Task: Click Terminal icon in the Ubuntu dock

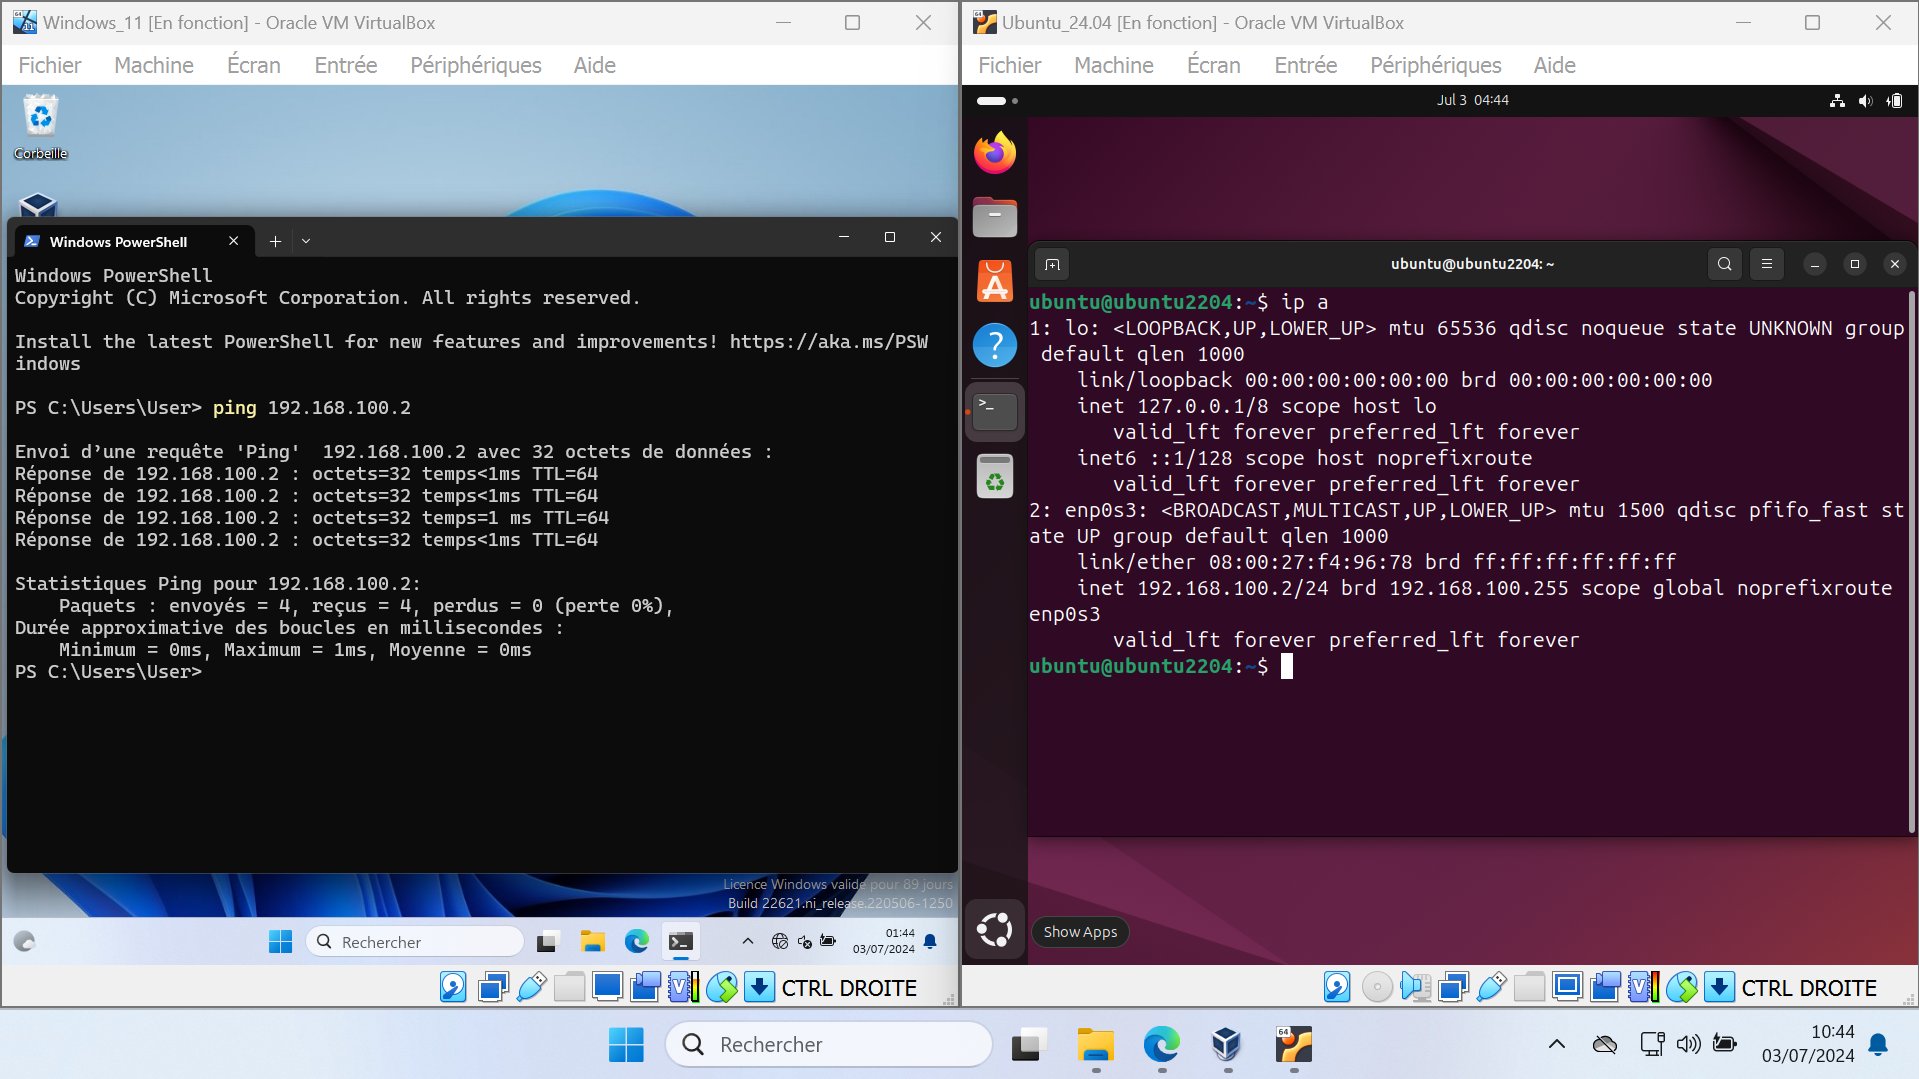Action: (x=995, y=411)
